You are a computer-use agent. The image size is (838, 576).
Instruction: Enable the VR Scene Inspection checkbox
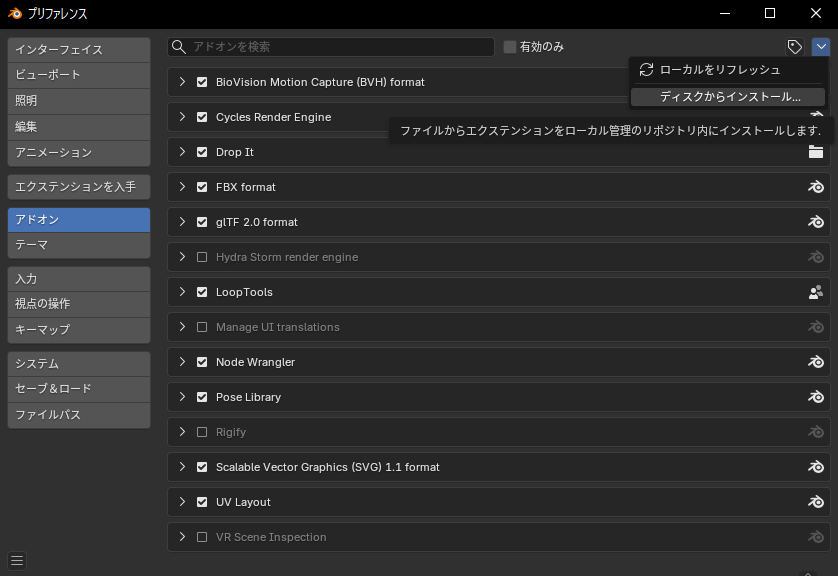[x=202, y=537]
